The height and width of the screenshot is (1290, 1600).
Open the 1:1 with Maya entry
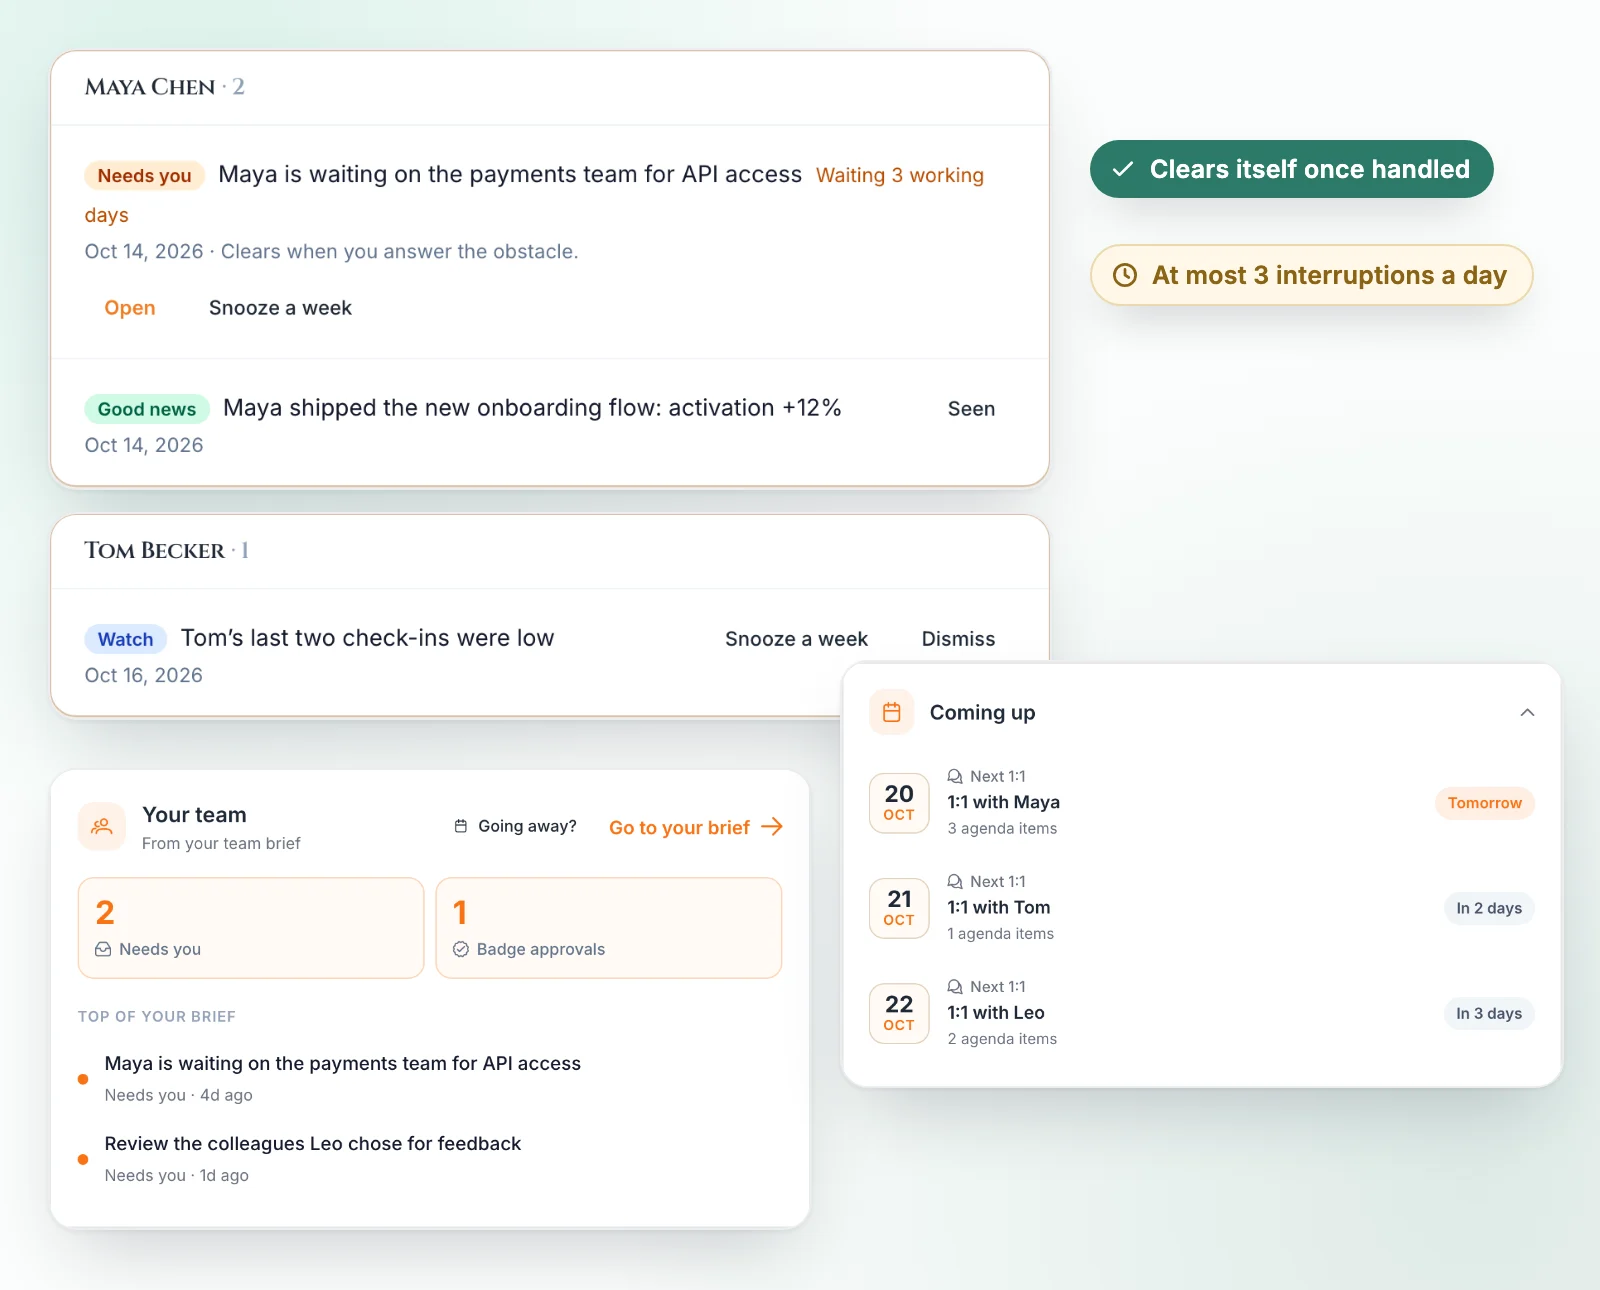coord(1202,803)
